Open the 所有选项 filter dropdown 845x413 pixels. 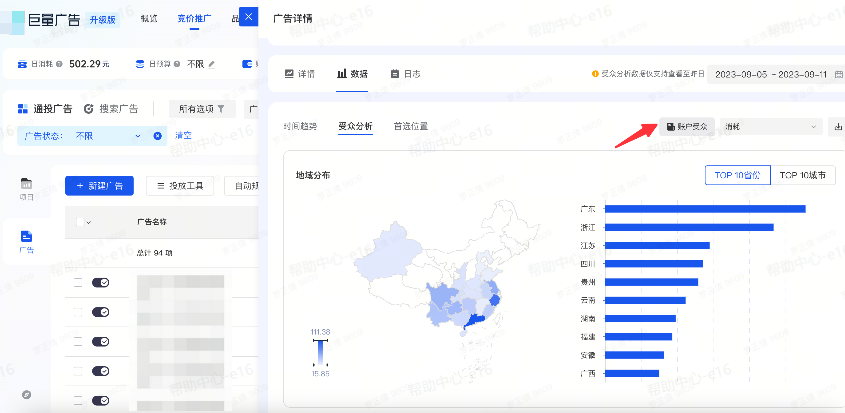pyautogui.click(x=202, y=109)
